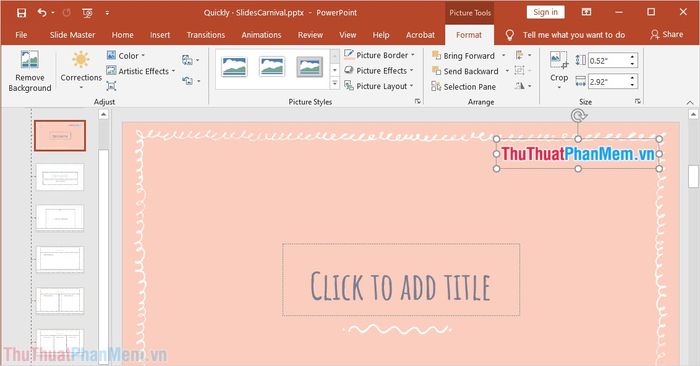The image size is (700, 366).
Task: Expand the Color dropdown arrow
Action: (143, 56)
